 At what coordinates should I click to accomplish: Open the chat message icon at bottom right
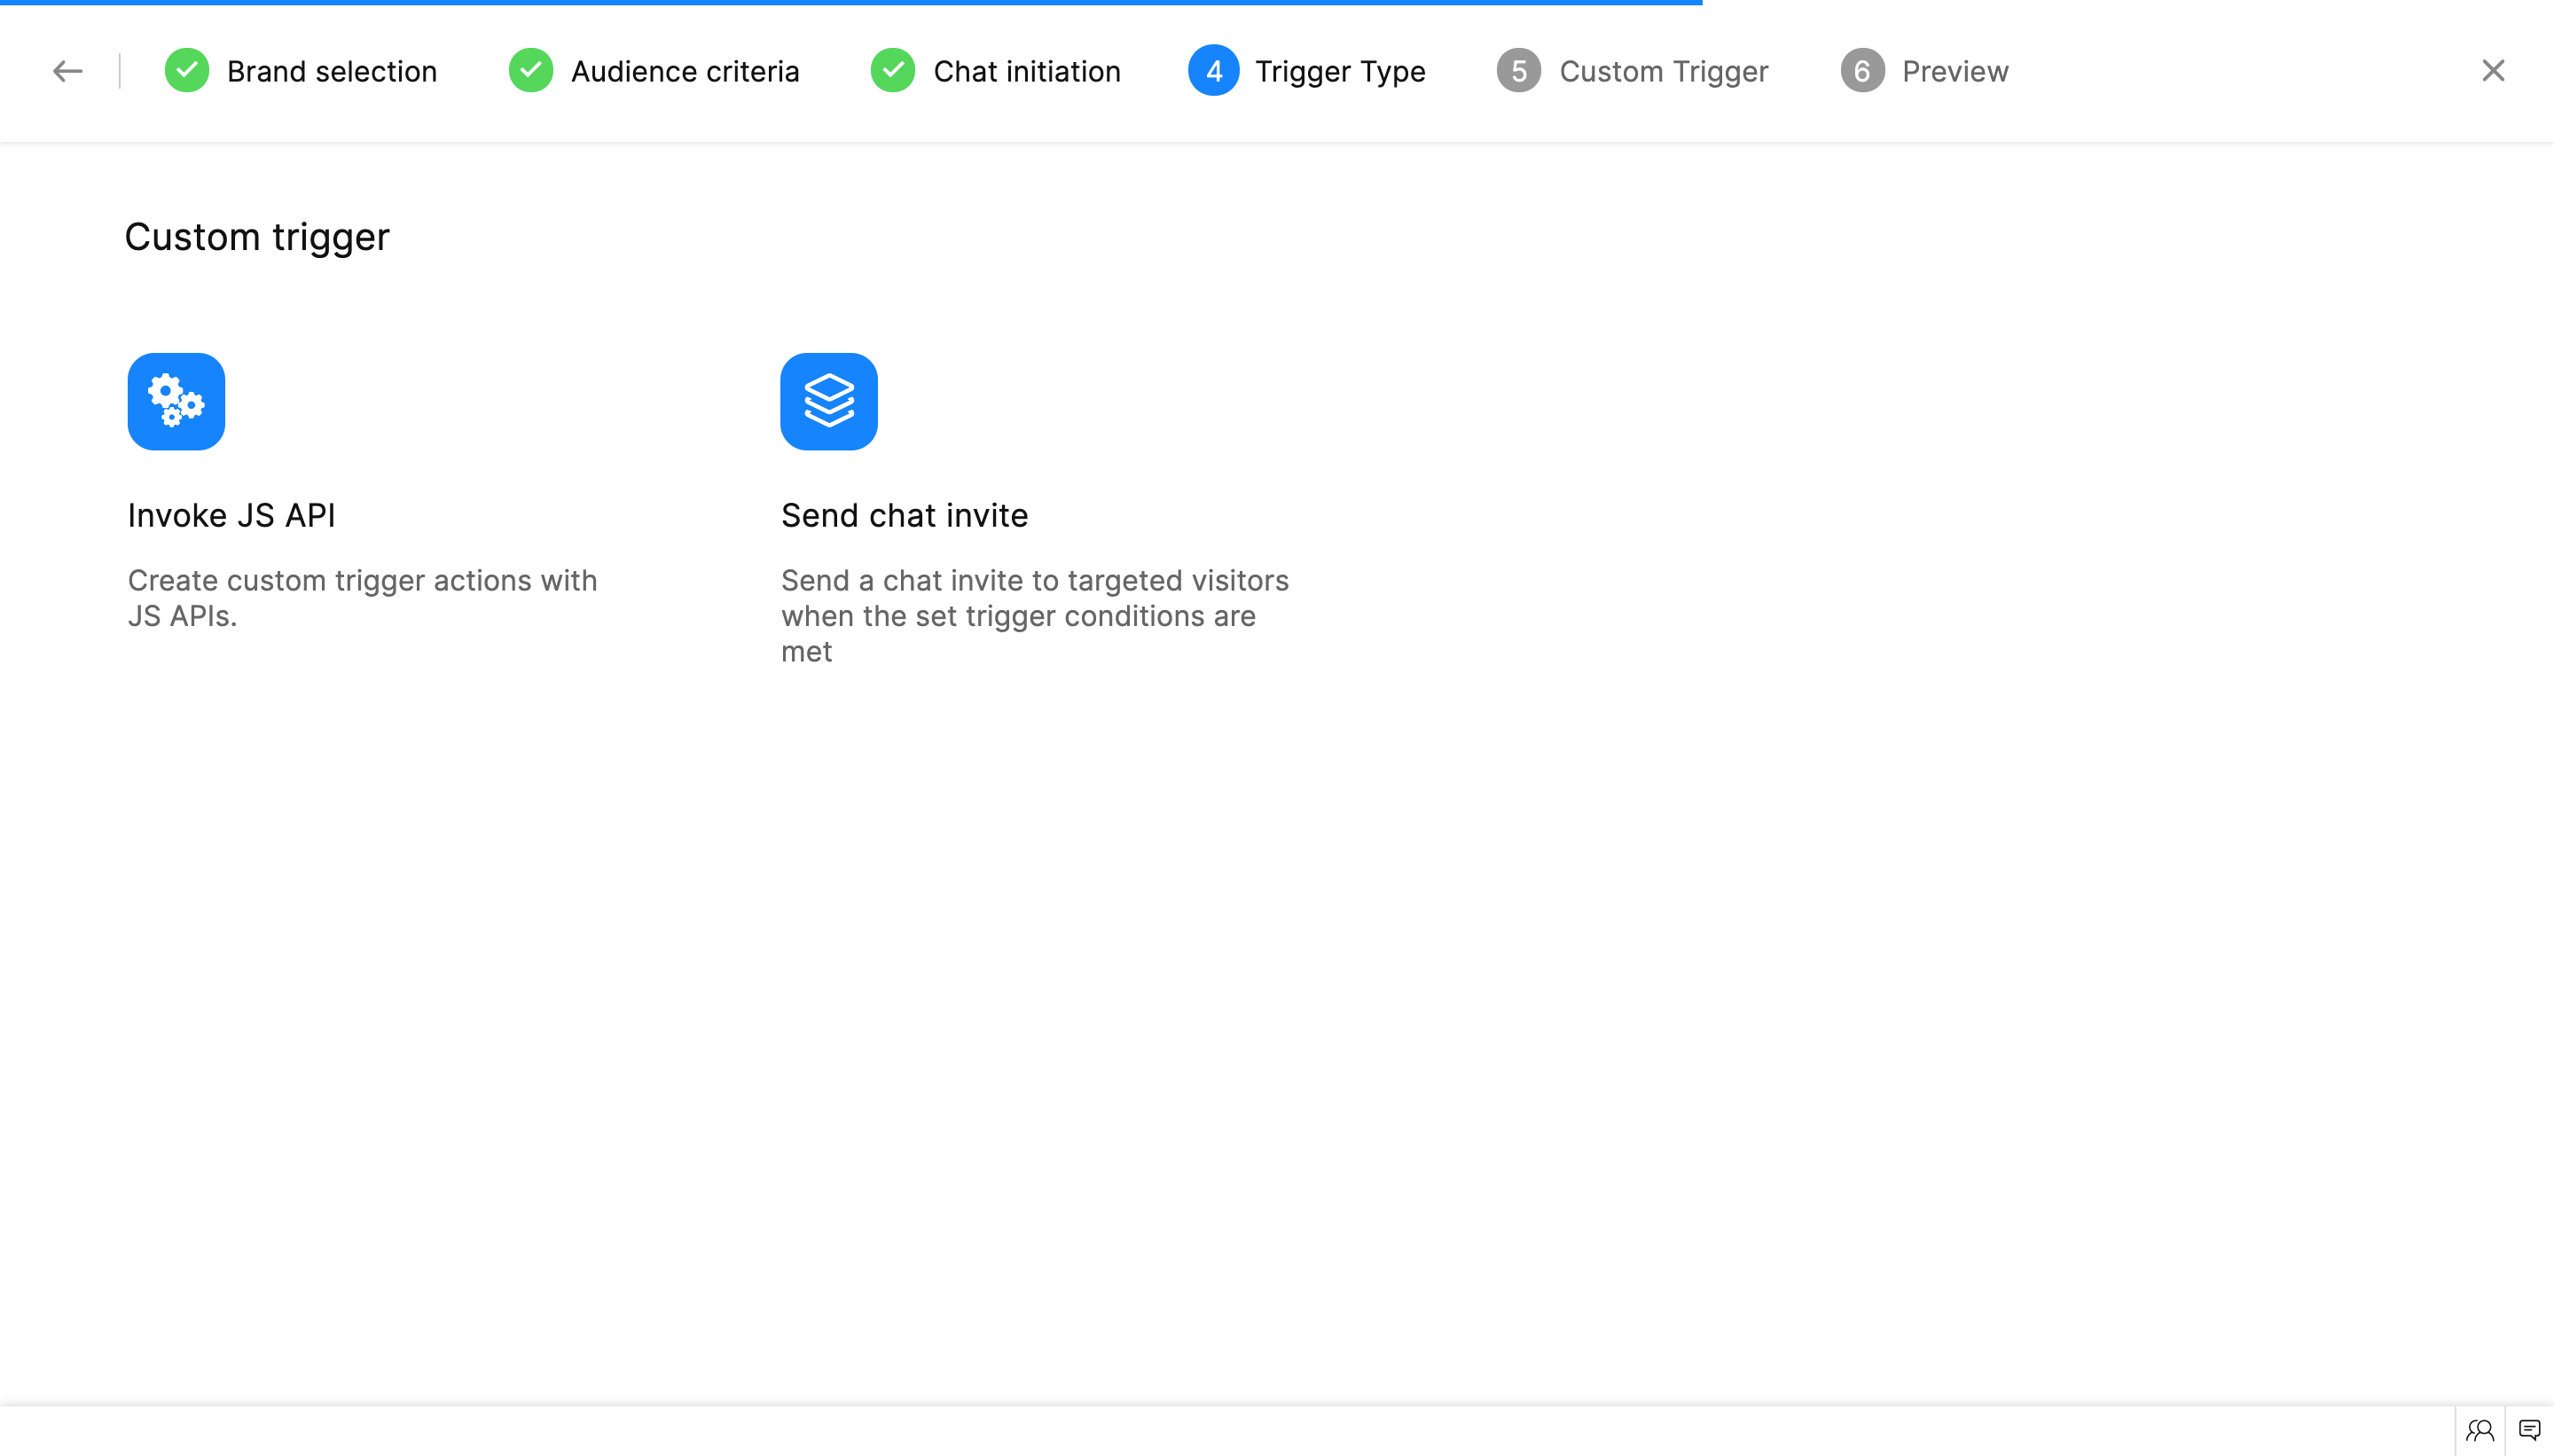(x=2529, y=1430)
